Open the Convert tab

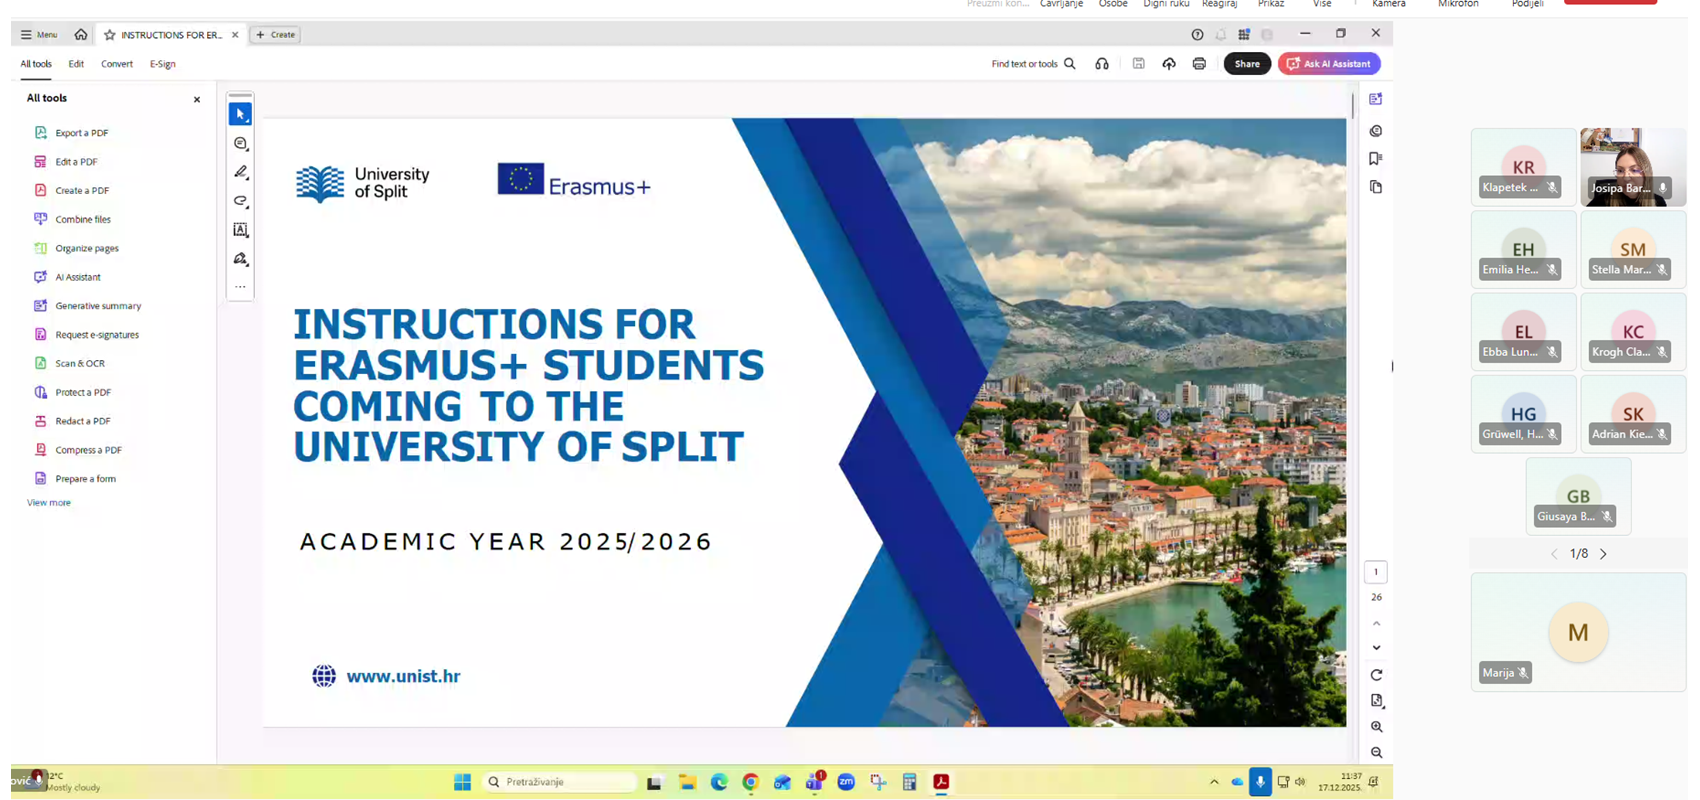click(x=117, y=64)
